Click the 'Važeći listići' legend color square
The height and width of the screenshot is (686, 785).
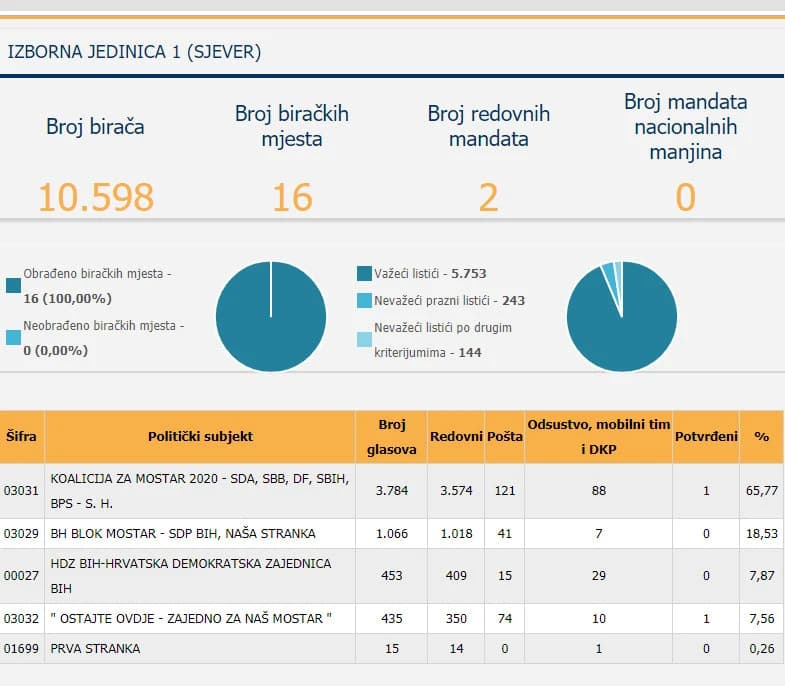(364, 273)
